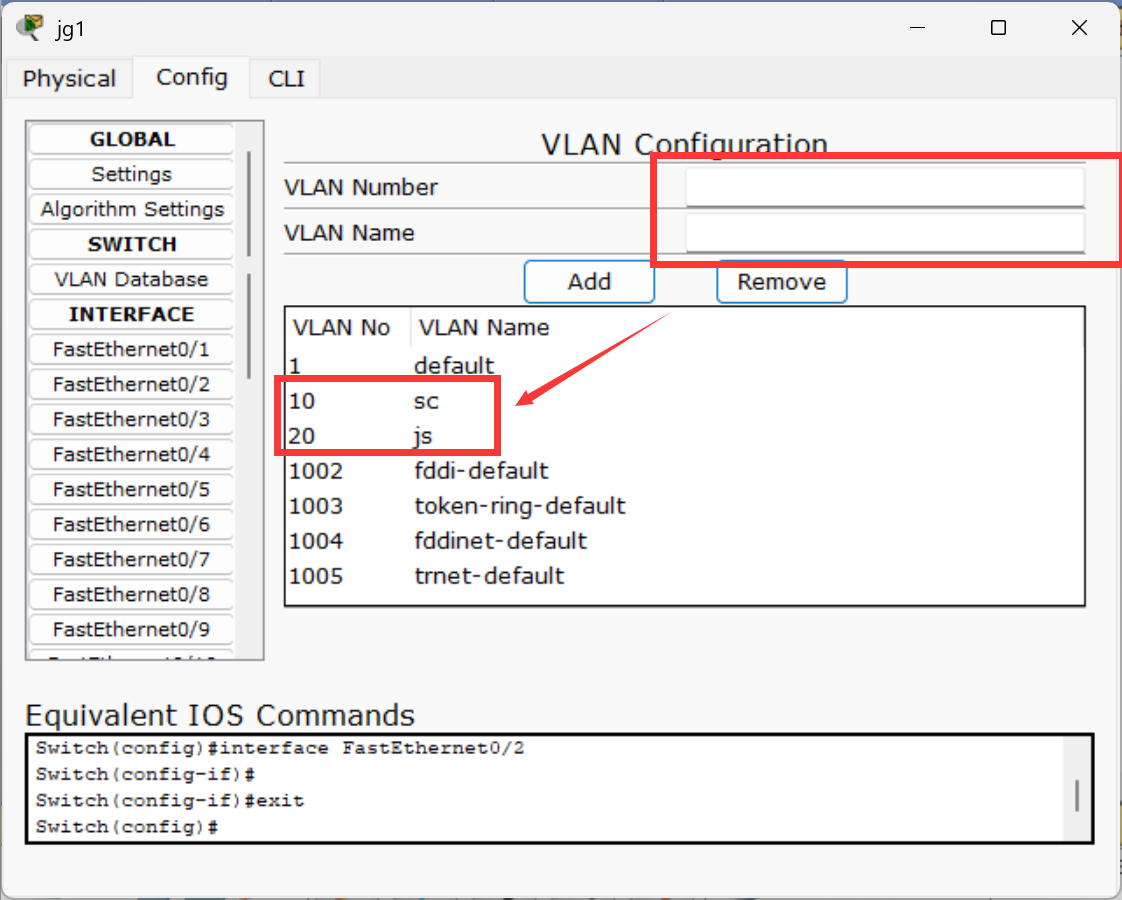
Task: Open Algorithm Settings
Action: 132,209
